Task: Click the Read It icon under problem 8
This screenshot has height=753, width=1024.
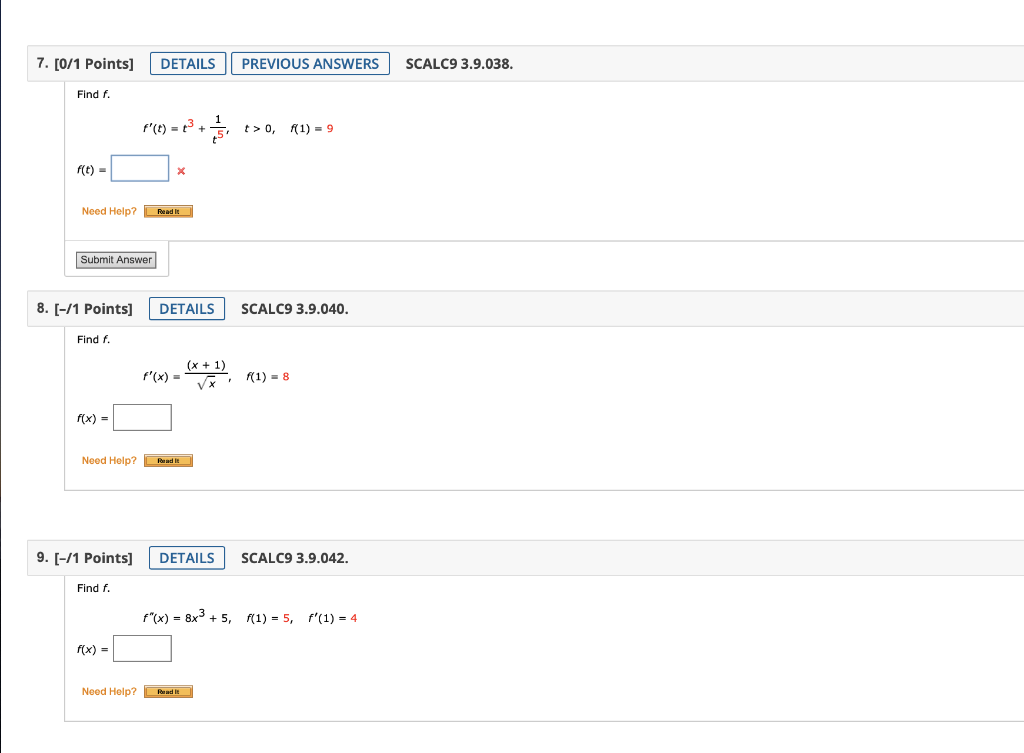Action: pyautogui.click(x=168, y=460)
